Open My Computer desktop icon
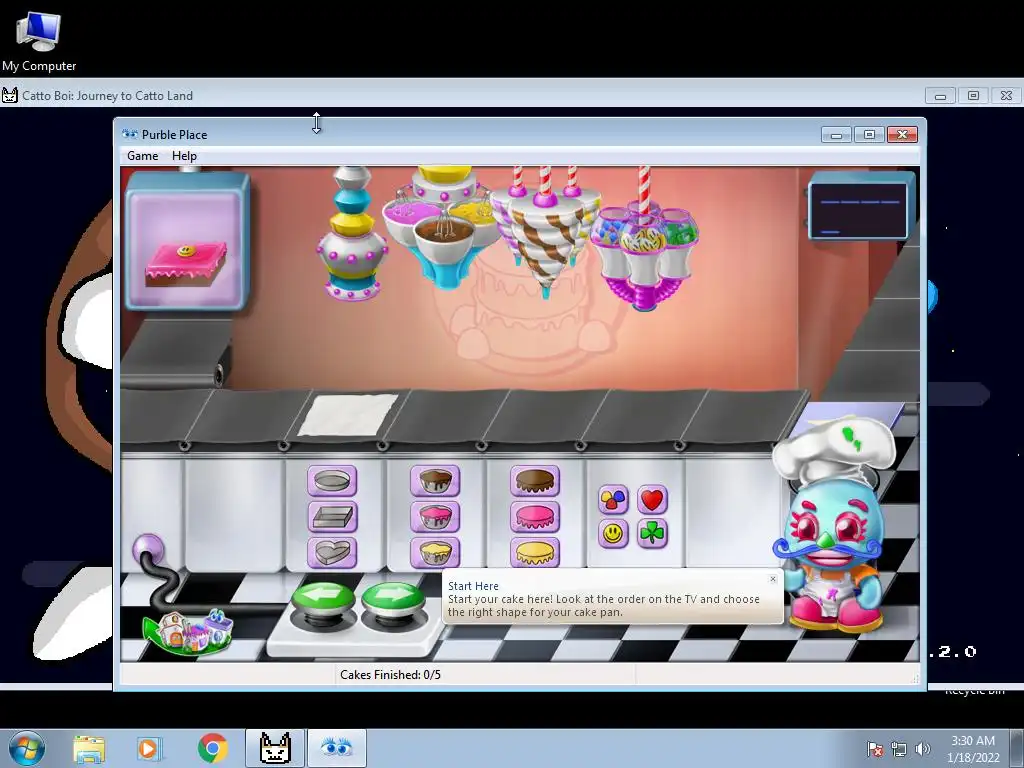Image resolution: width=1024 pixels, height=768 pixels. point(39,40)
